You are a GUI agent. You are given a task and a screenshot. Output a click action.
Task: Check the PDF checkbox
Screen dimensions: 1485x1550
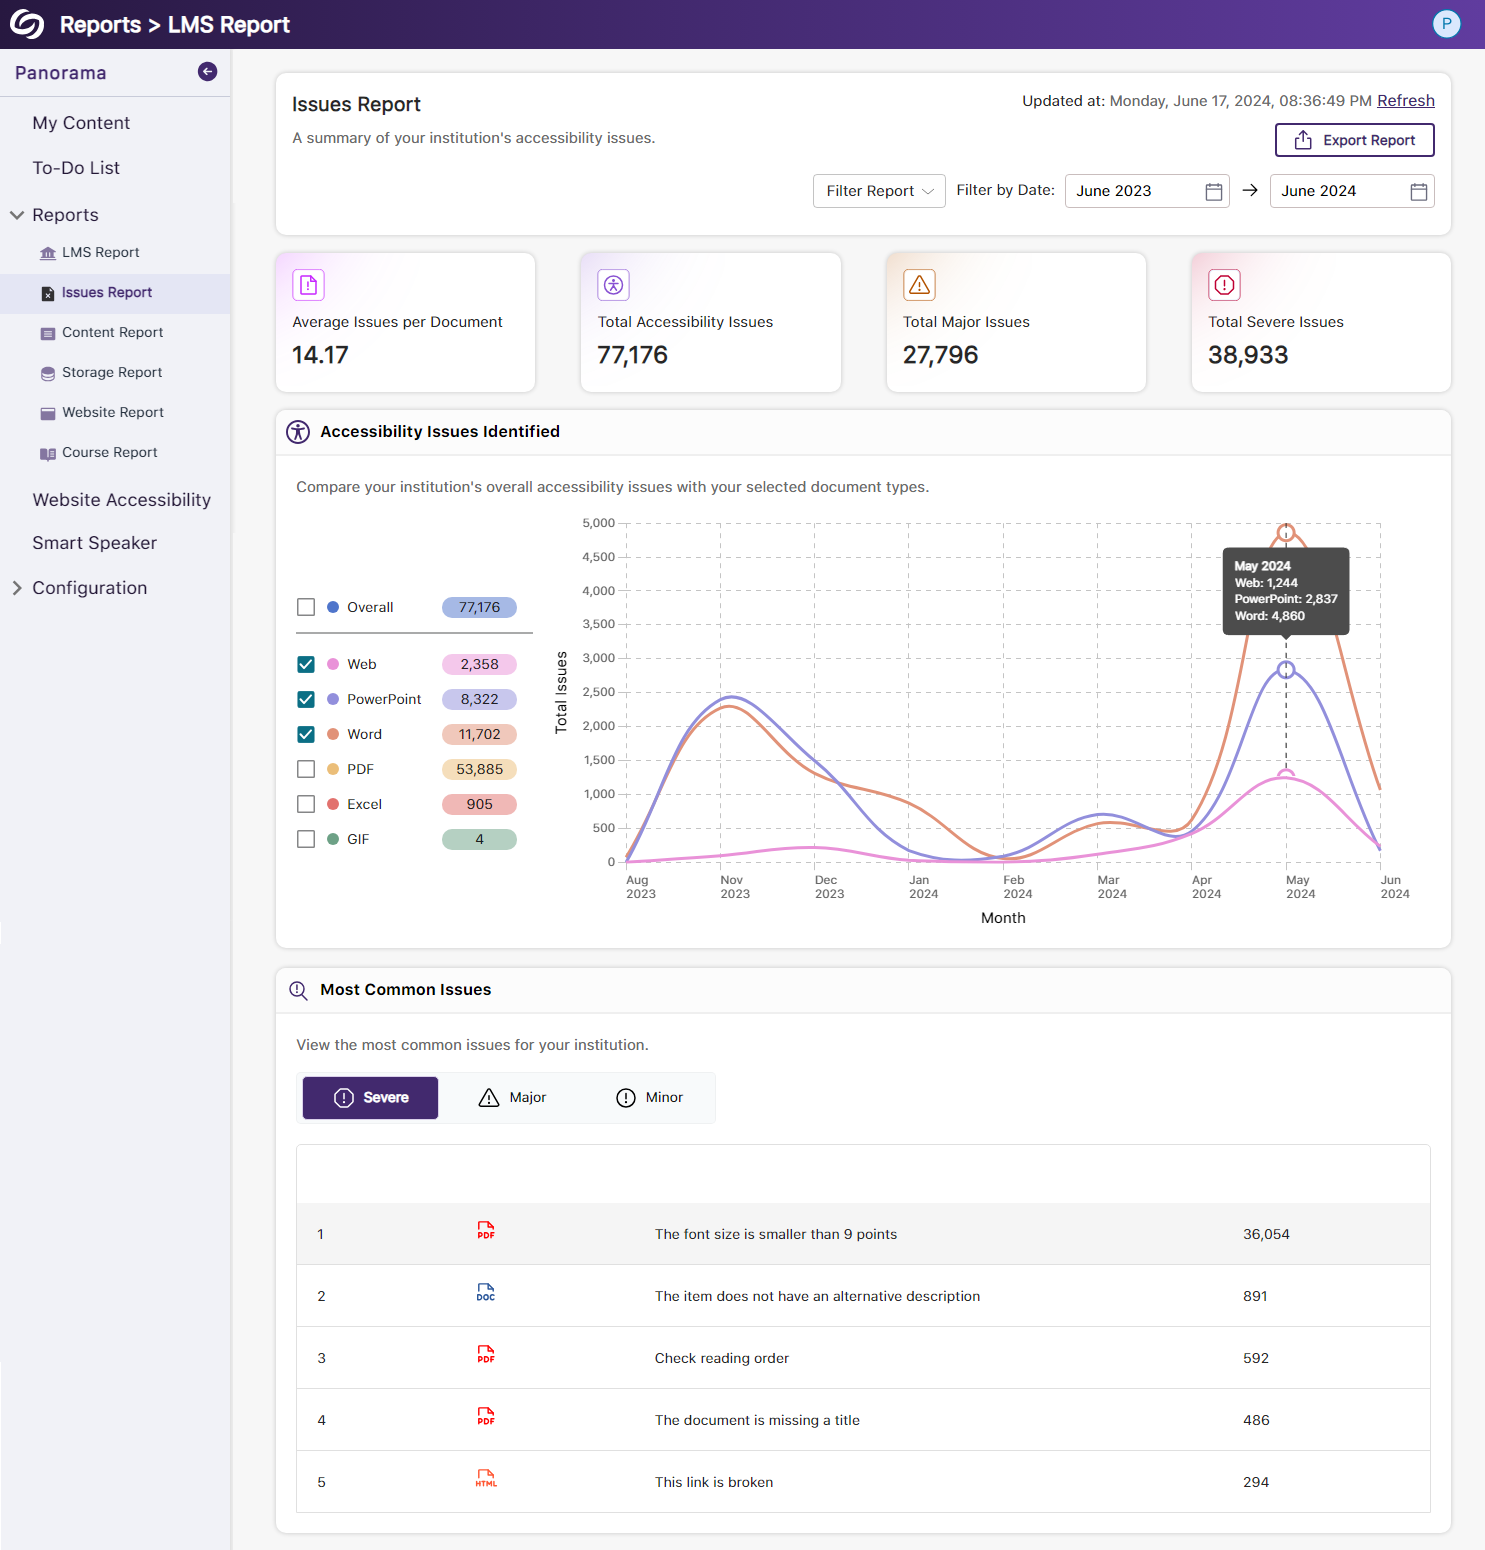[x=306, y=769]
